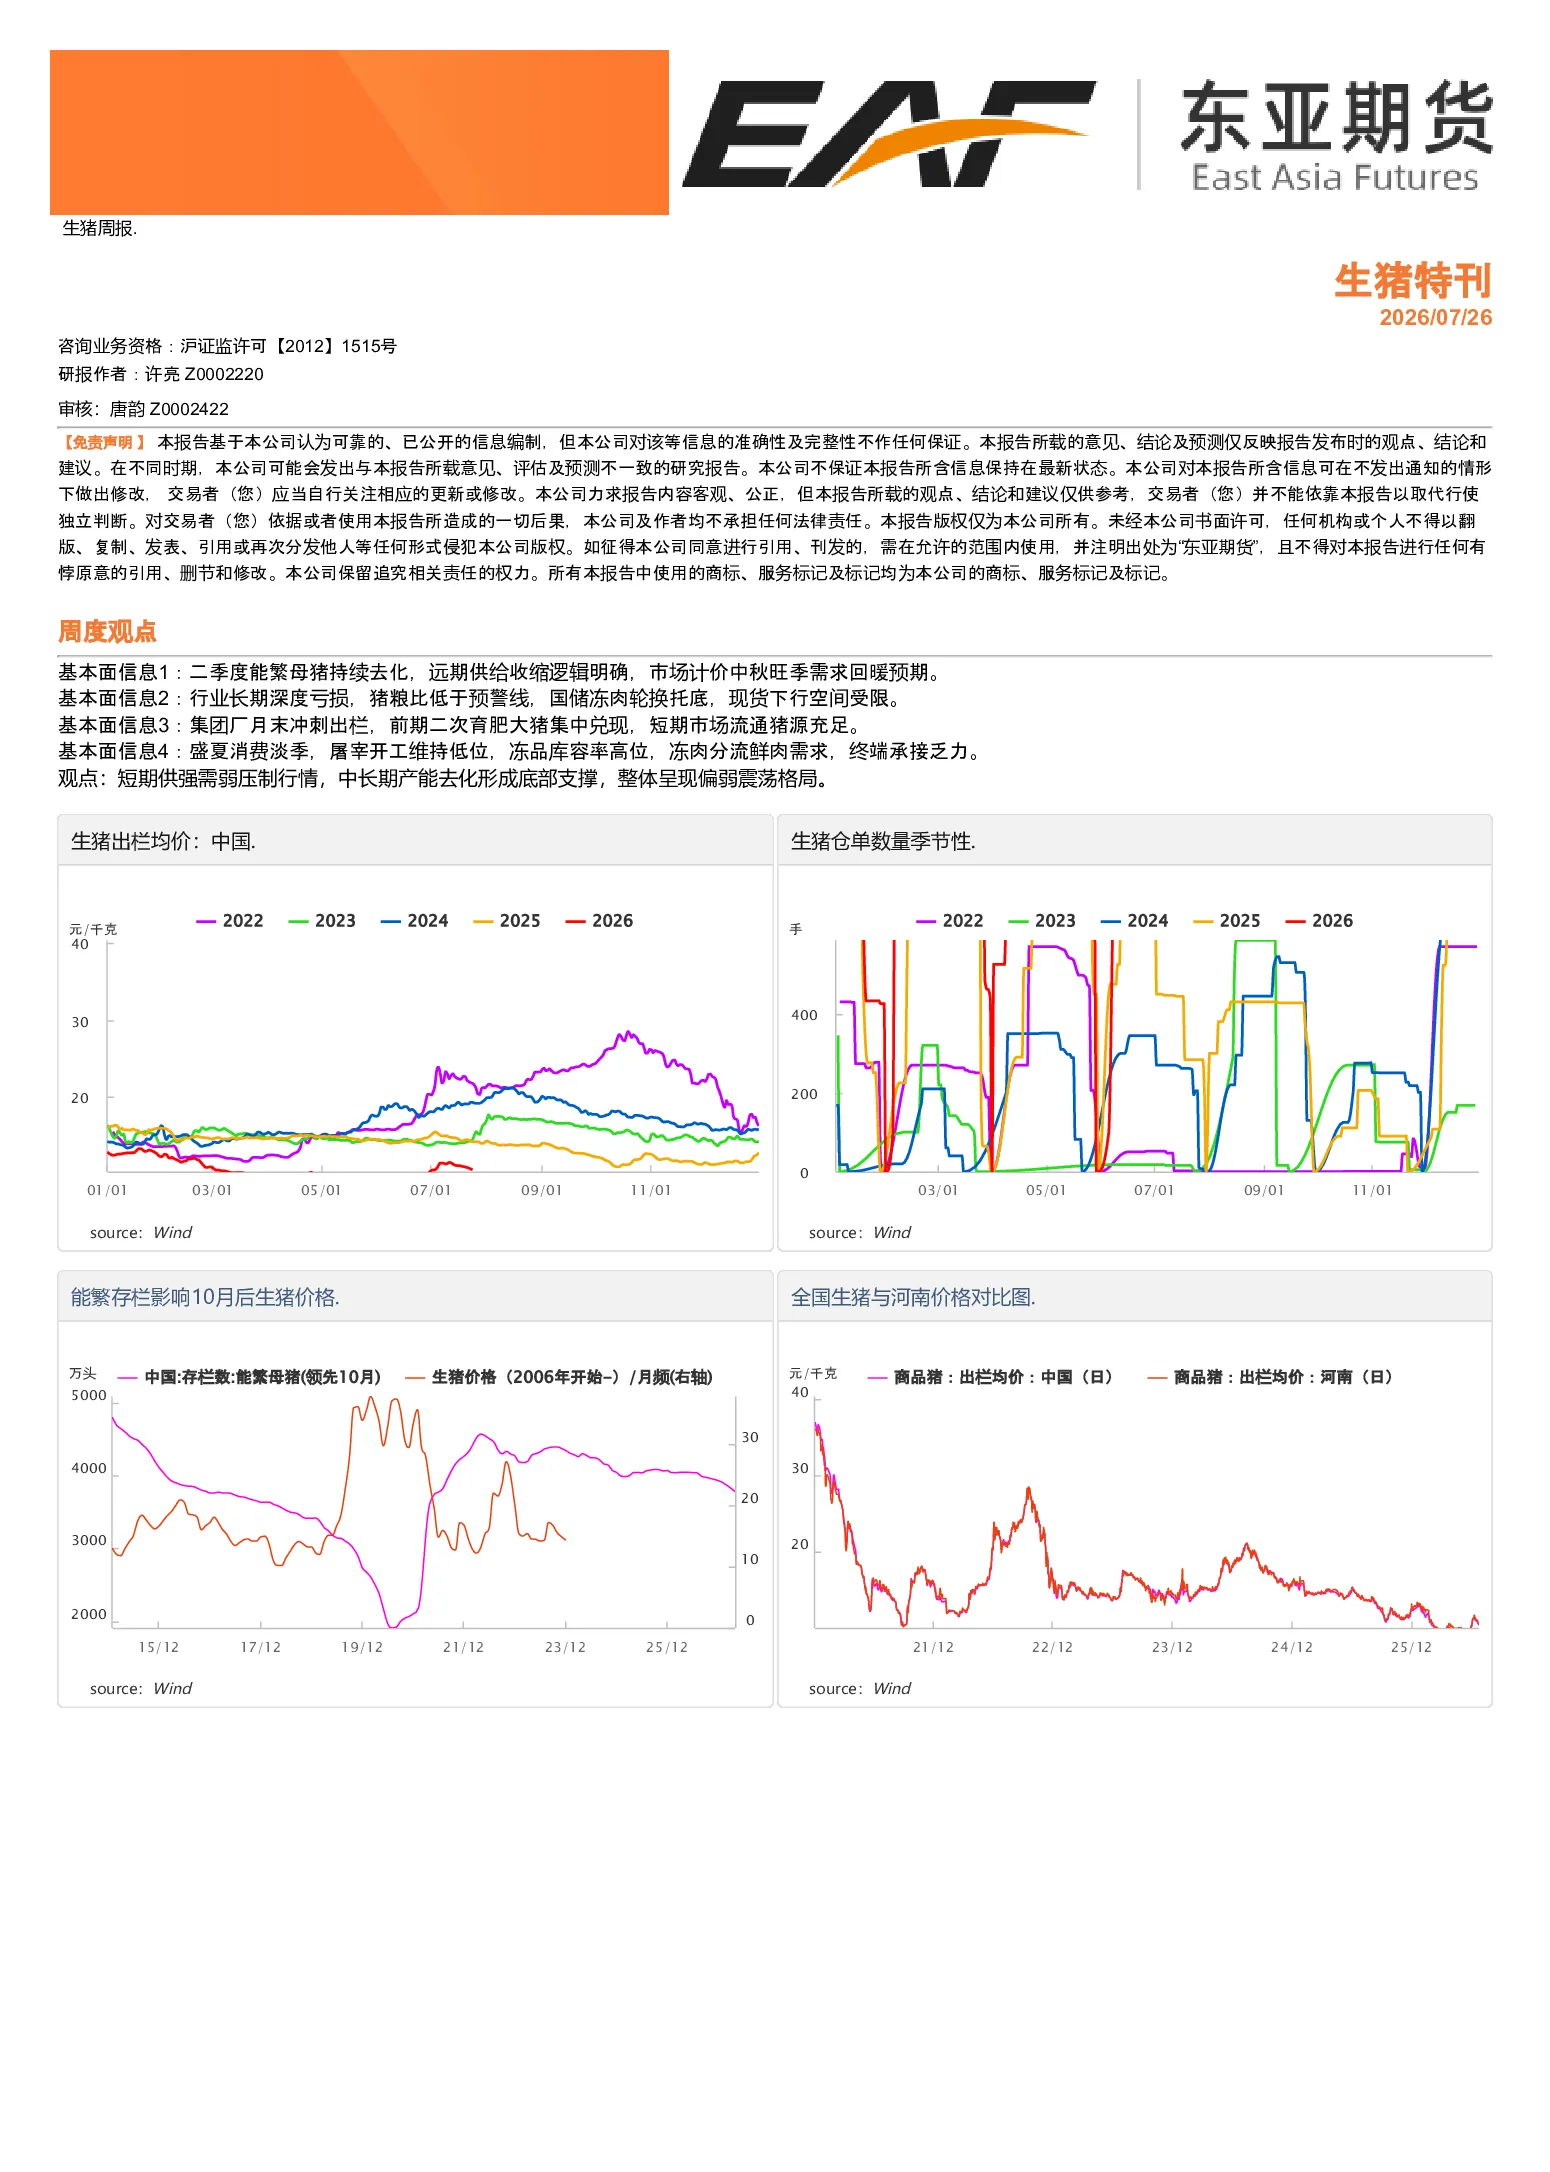Screen dimensions: 1550x2172
Task: Click the 07/01 axis label in 出栏均价 chart
Action: tap(430, 1190)
